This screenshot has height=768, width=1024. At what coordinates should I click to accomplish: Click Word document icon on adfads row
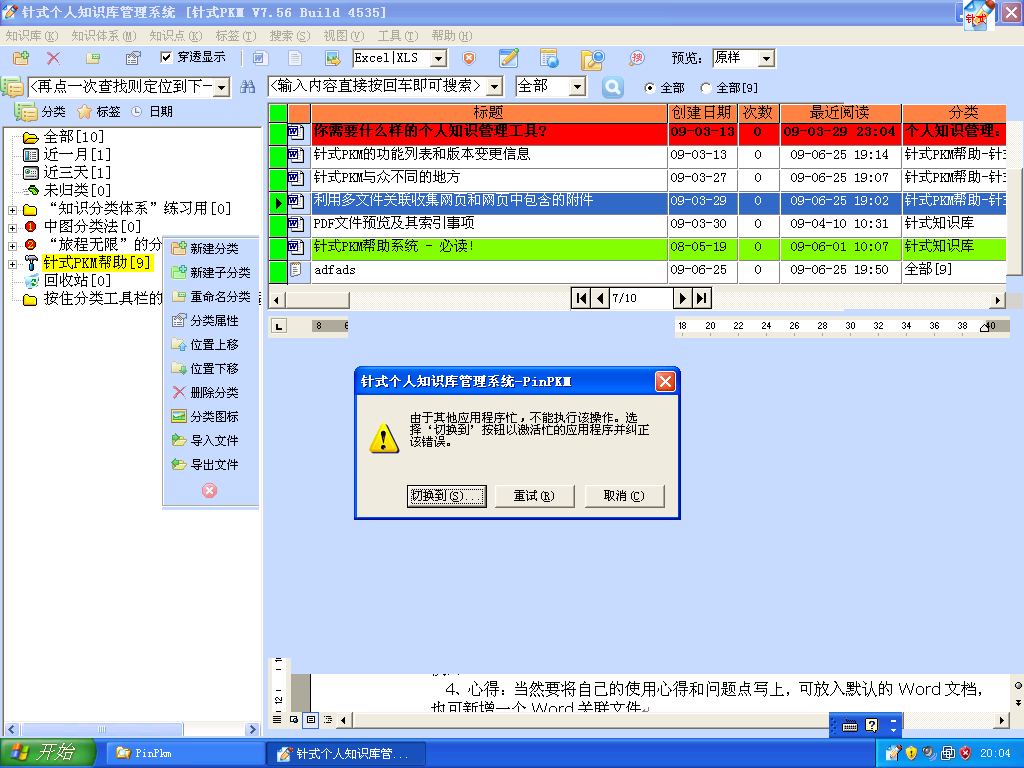pos(295,270)
